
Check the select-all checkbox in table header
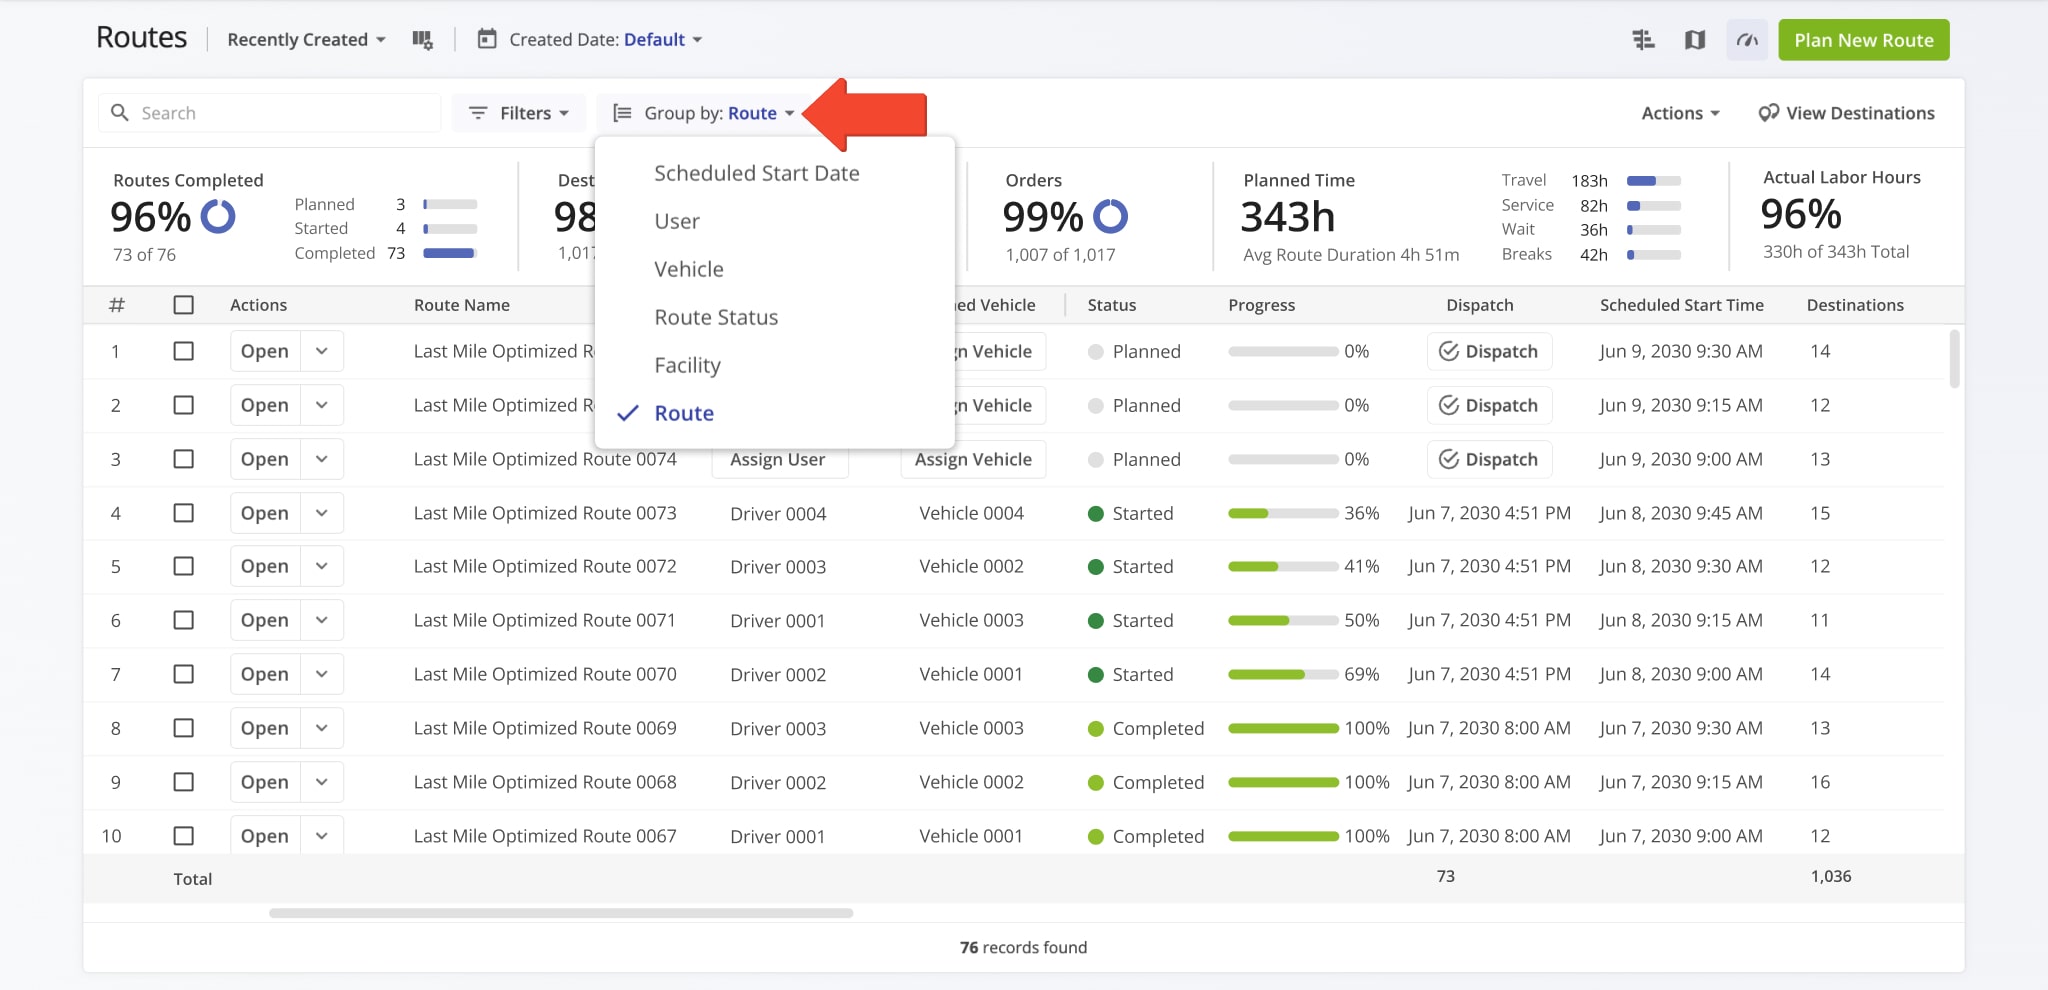coord(184,305)
